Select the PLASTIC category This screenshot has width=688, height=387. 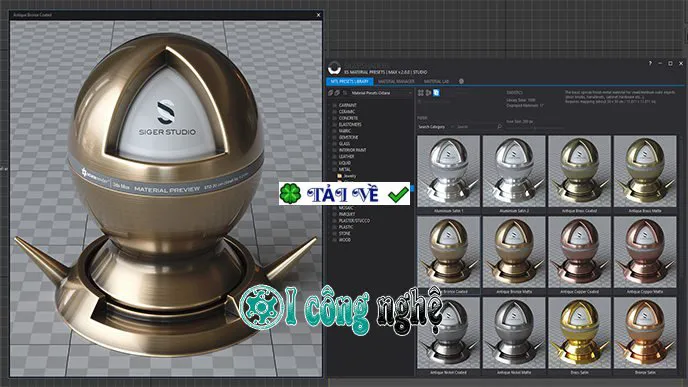pyautogui.click(x=346, y=227)
